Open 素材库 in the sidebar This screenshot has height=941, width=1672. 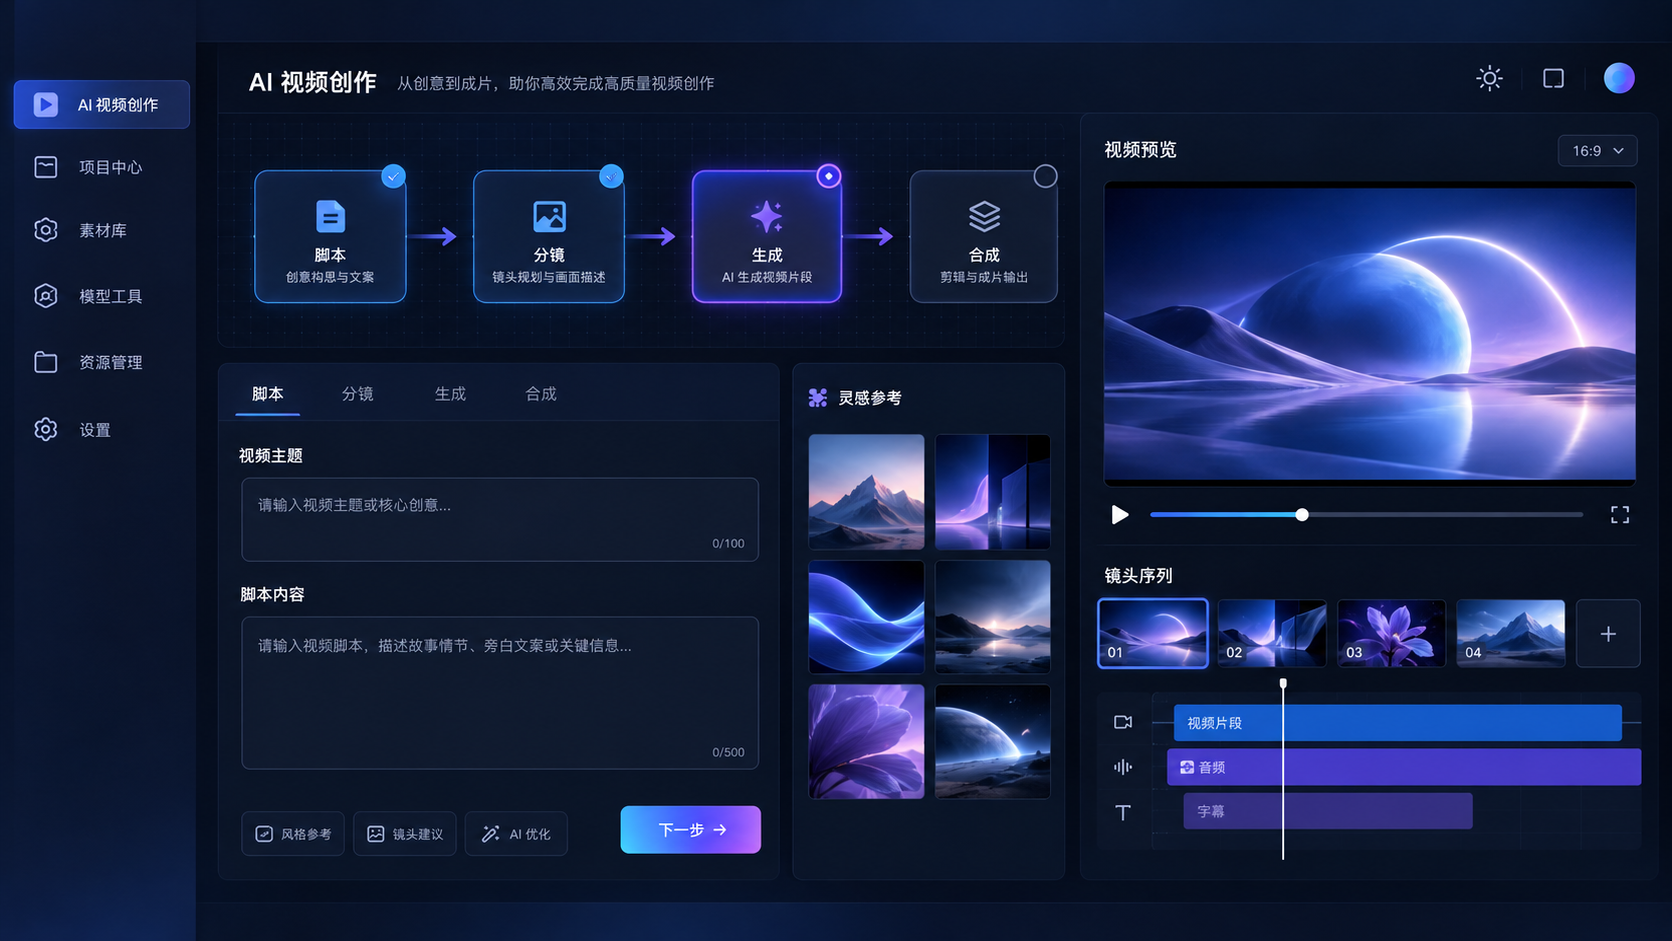[102, 230]
